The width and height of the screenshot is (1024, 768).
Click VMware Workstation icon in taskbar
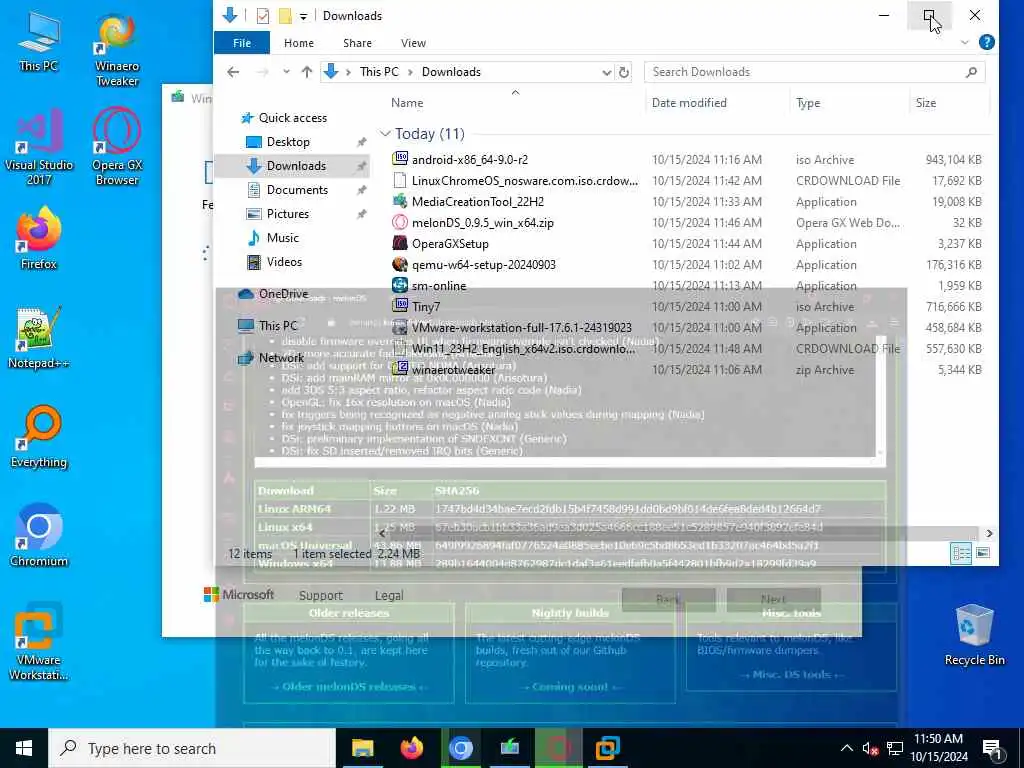point(607,748)
